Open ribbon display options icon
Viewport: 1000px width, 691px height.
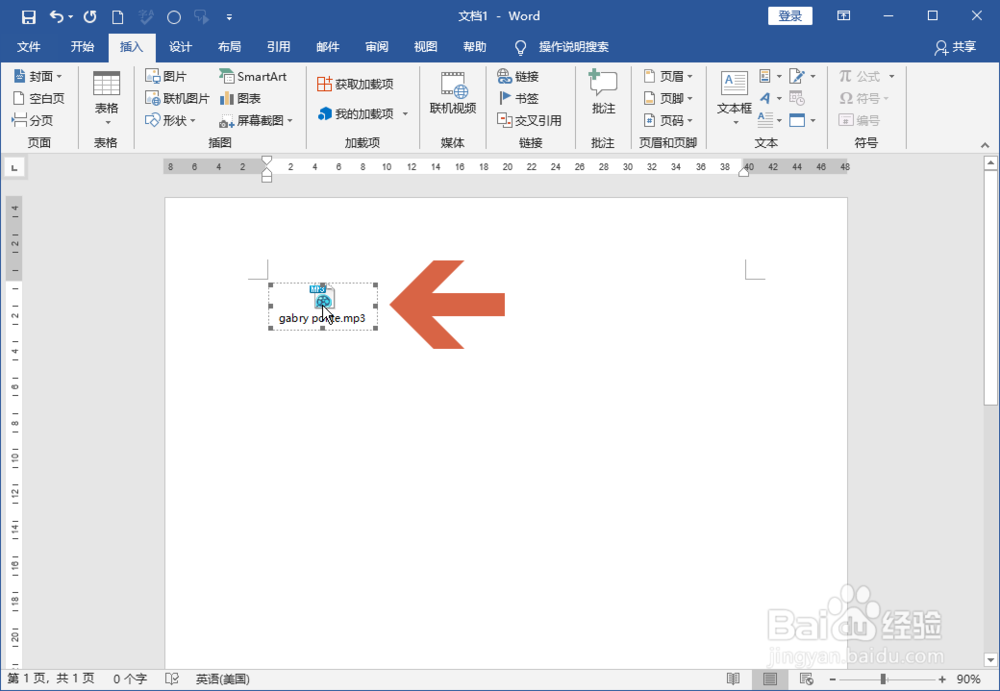(x=843, y=16)
